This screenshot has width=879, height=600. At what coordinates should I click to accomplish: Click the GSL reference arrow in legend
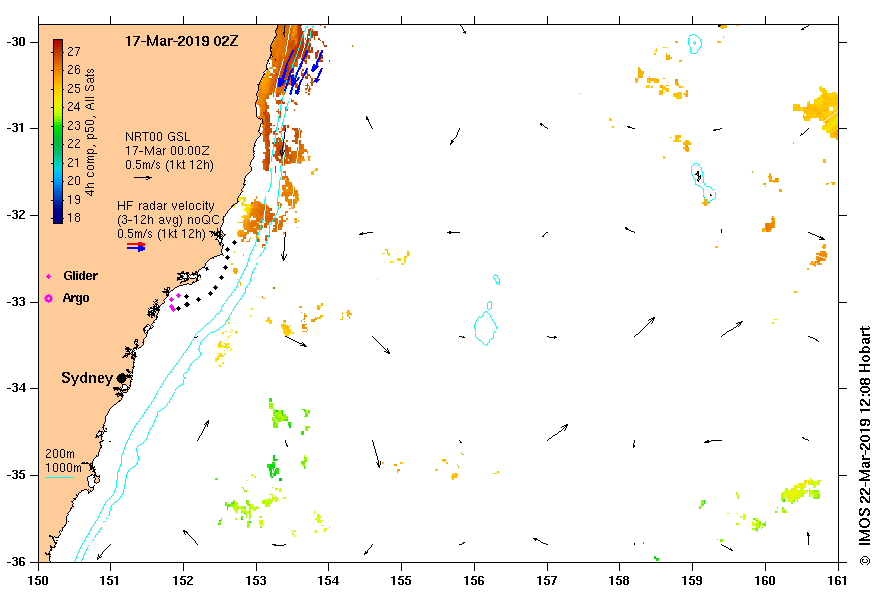143,178
